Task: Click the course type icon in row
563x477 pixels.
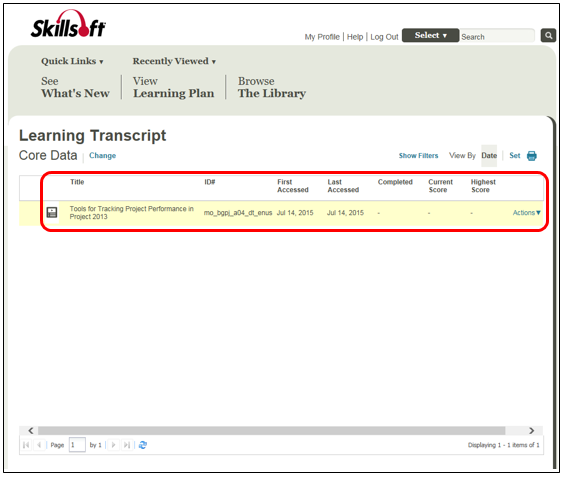Action: pos(52,212)
